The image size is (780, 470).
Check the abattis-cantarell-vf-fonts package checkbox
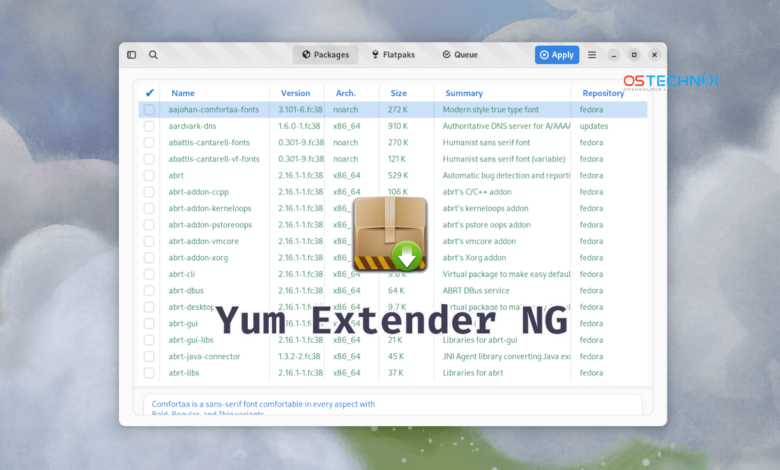pos(149,159)
